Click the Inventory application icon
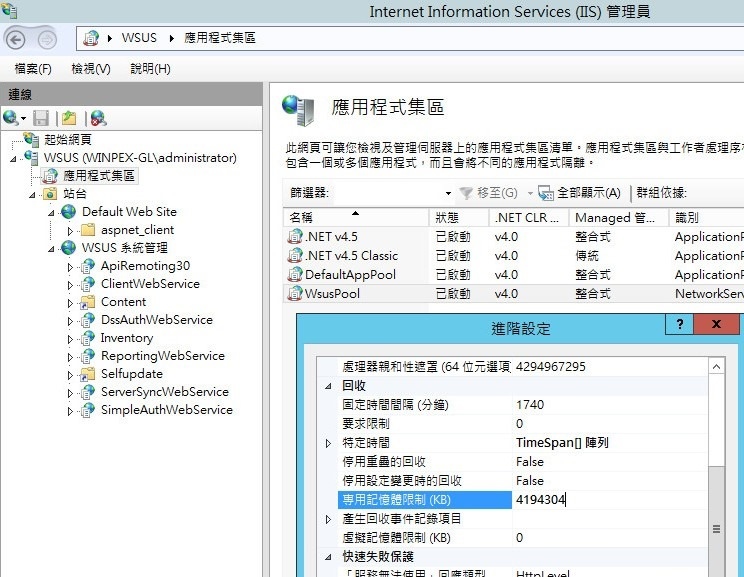 (x=87, y=338)
